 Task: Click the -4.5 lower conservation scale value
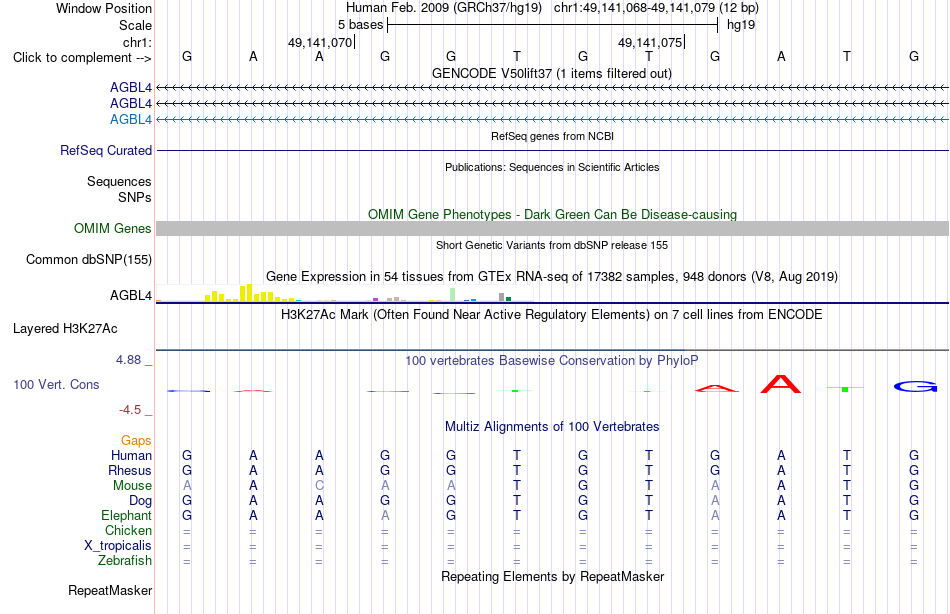pyautogui.click(x=130, y=410)
